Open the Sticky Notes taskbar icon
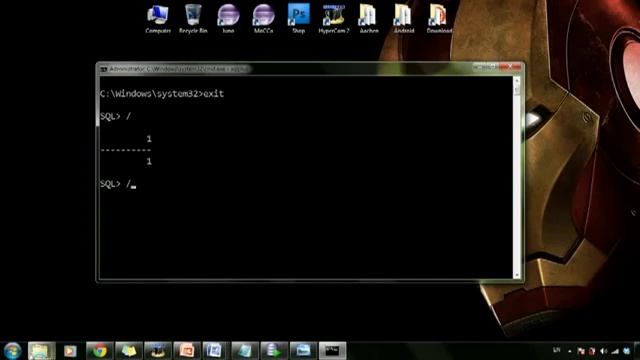Screen dimensions: 640x360 [x=129, y=351]
